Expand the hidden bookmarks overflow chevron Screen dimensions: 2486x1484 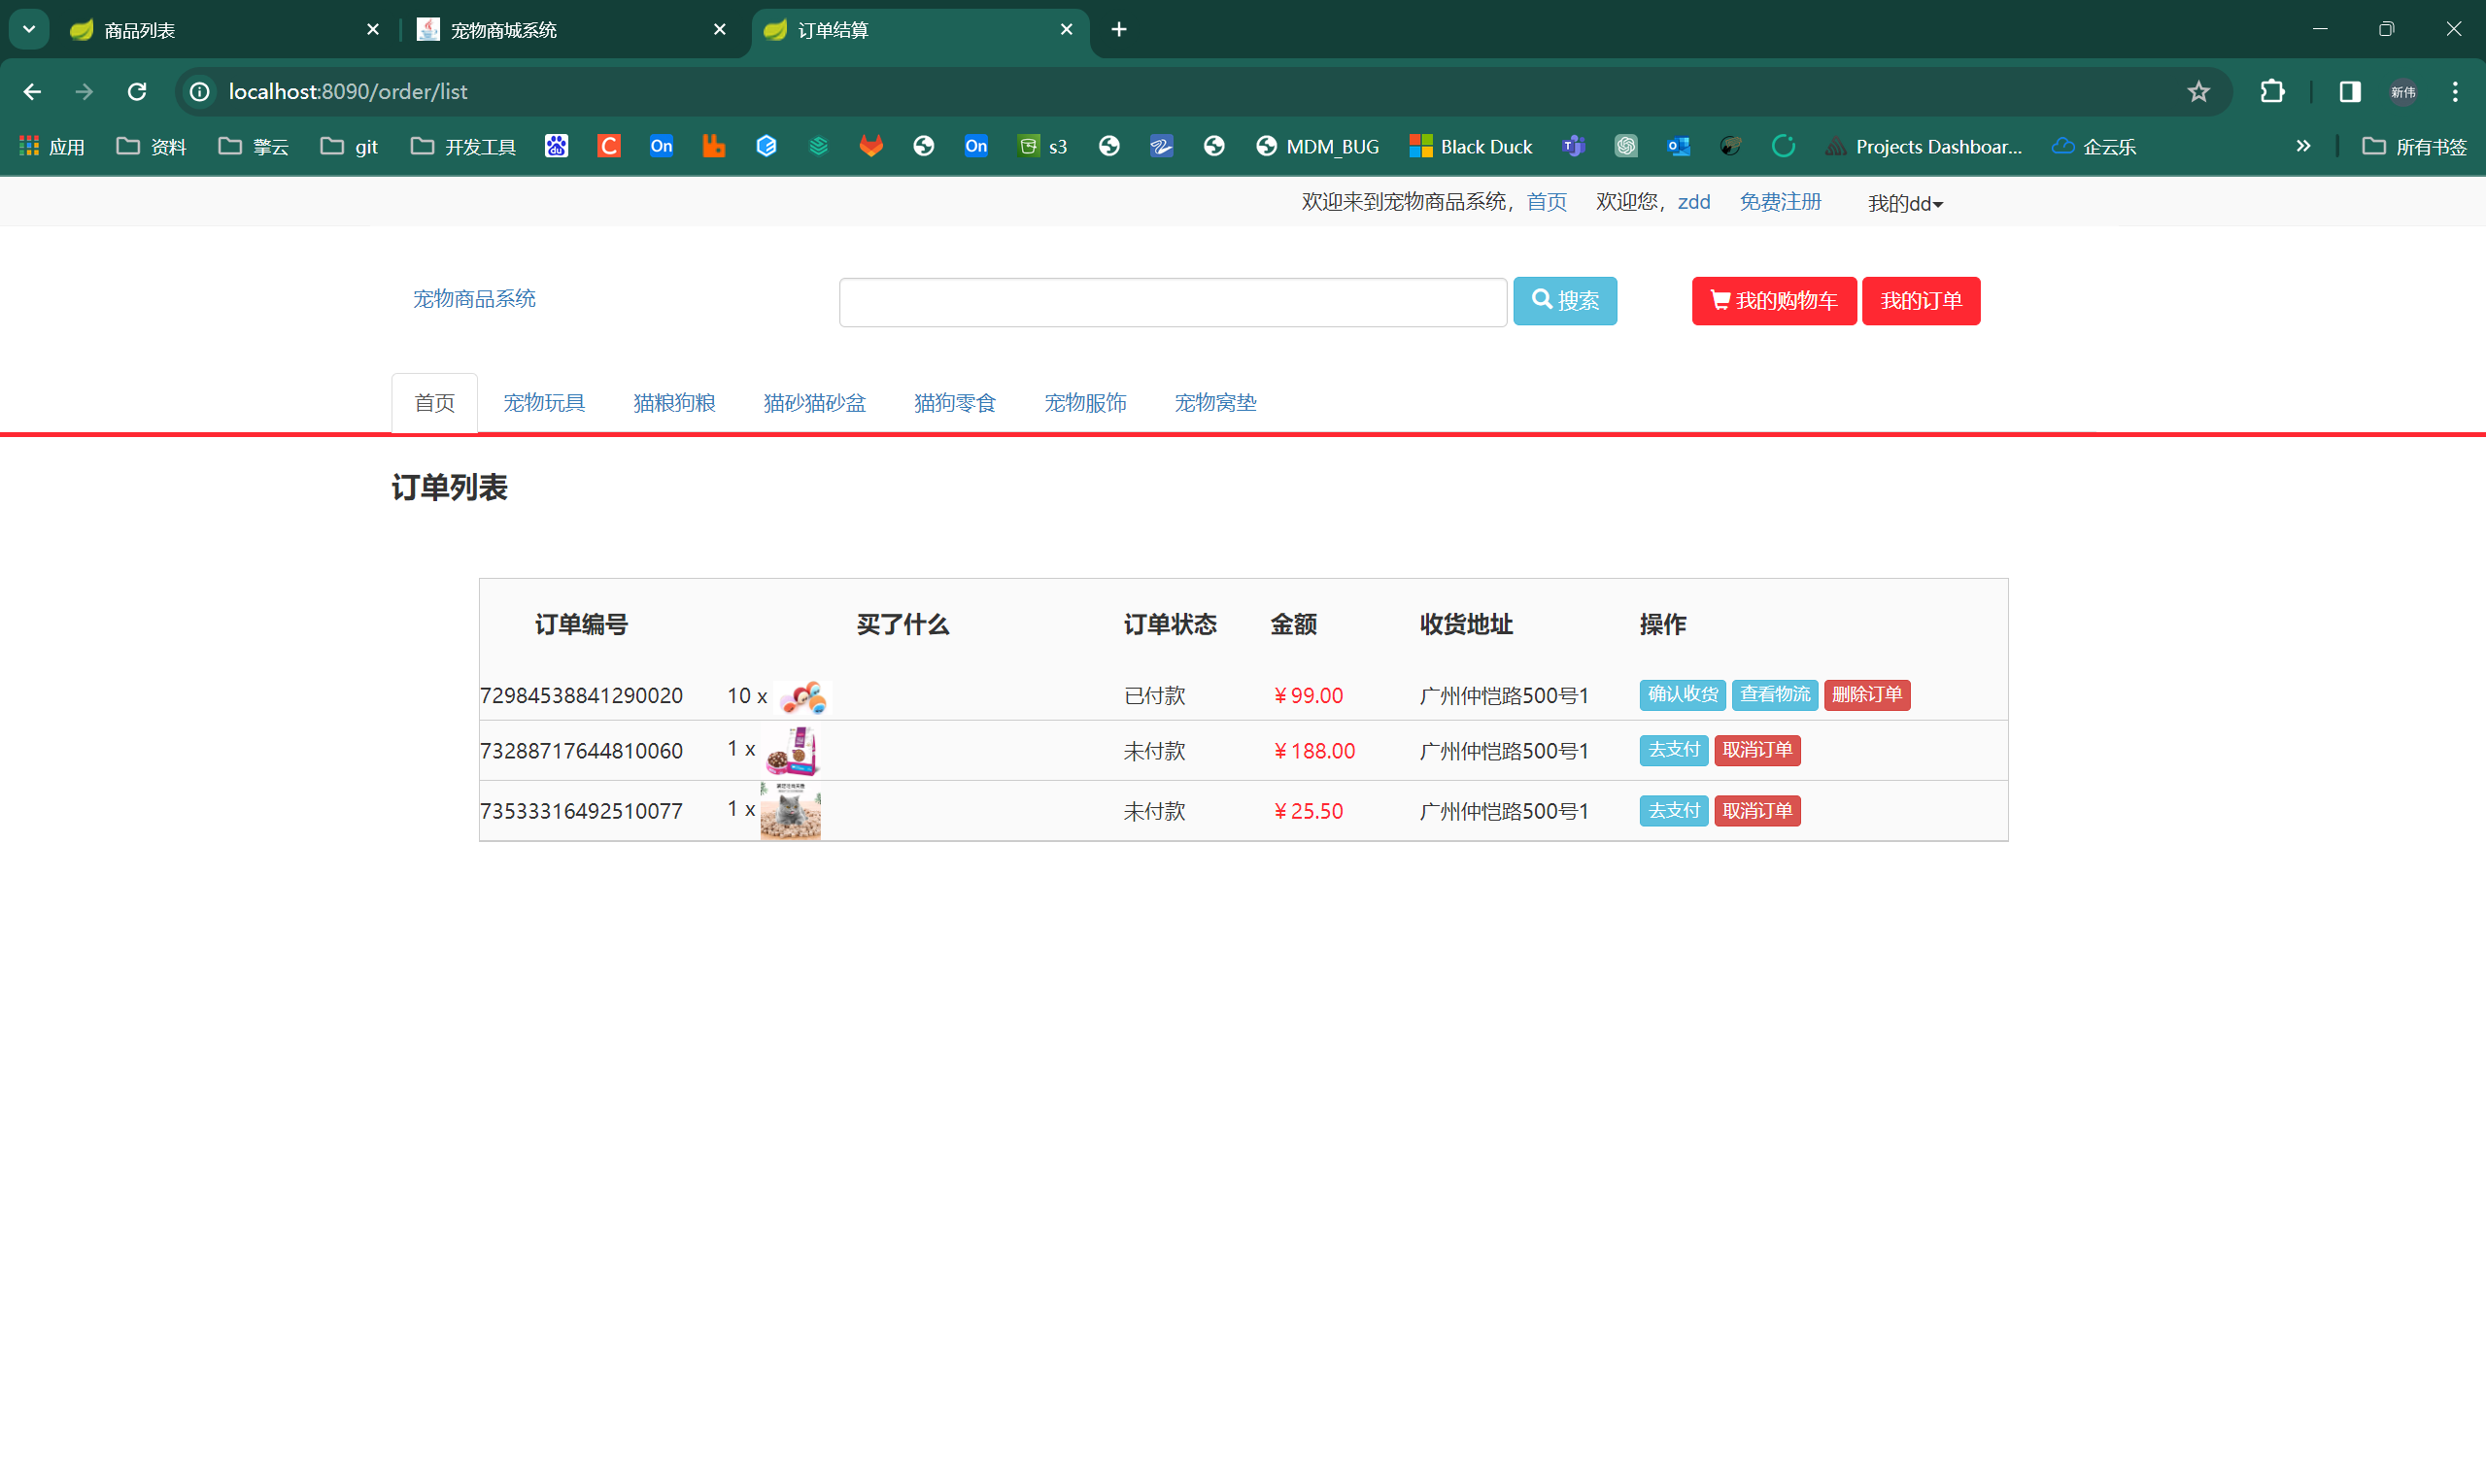click(2303, 147)
